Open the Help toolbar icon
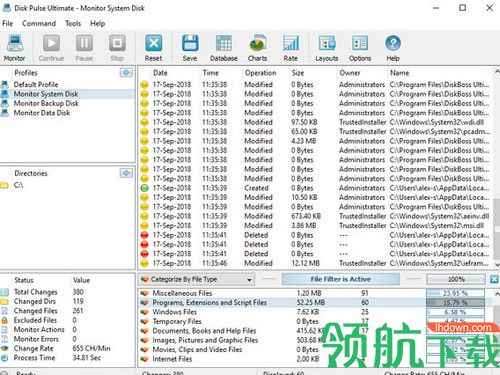This screenshot has width=500, height=375. [393, 48]
